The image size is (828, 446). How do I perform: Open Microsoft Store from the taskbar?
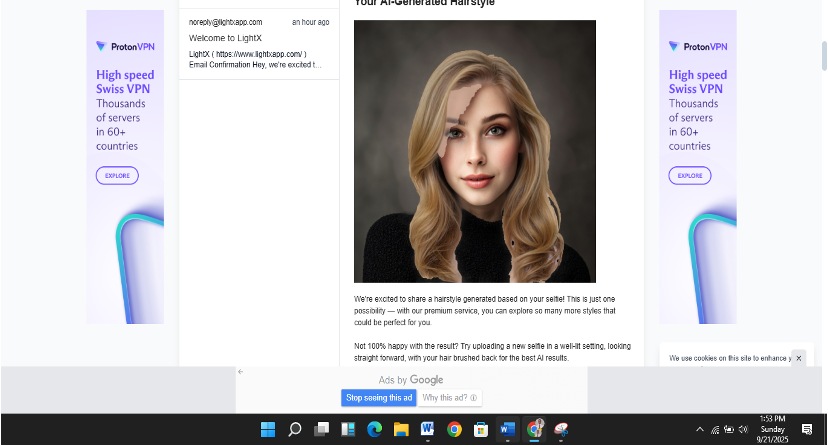(x=481, y=430)
